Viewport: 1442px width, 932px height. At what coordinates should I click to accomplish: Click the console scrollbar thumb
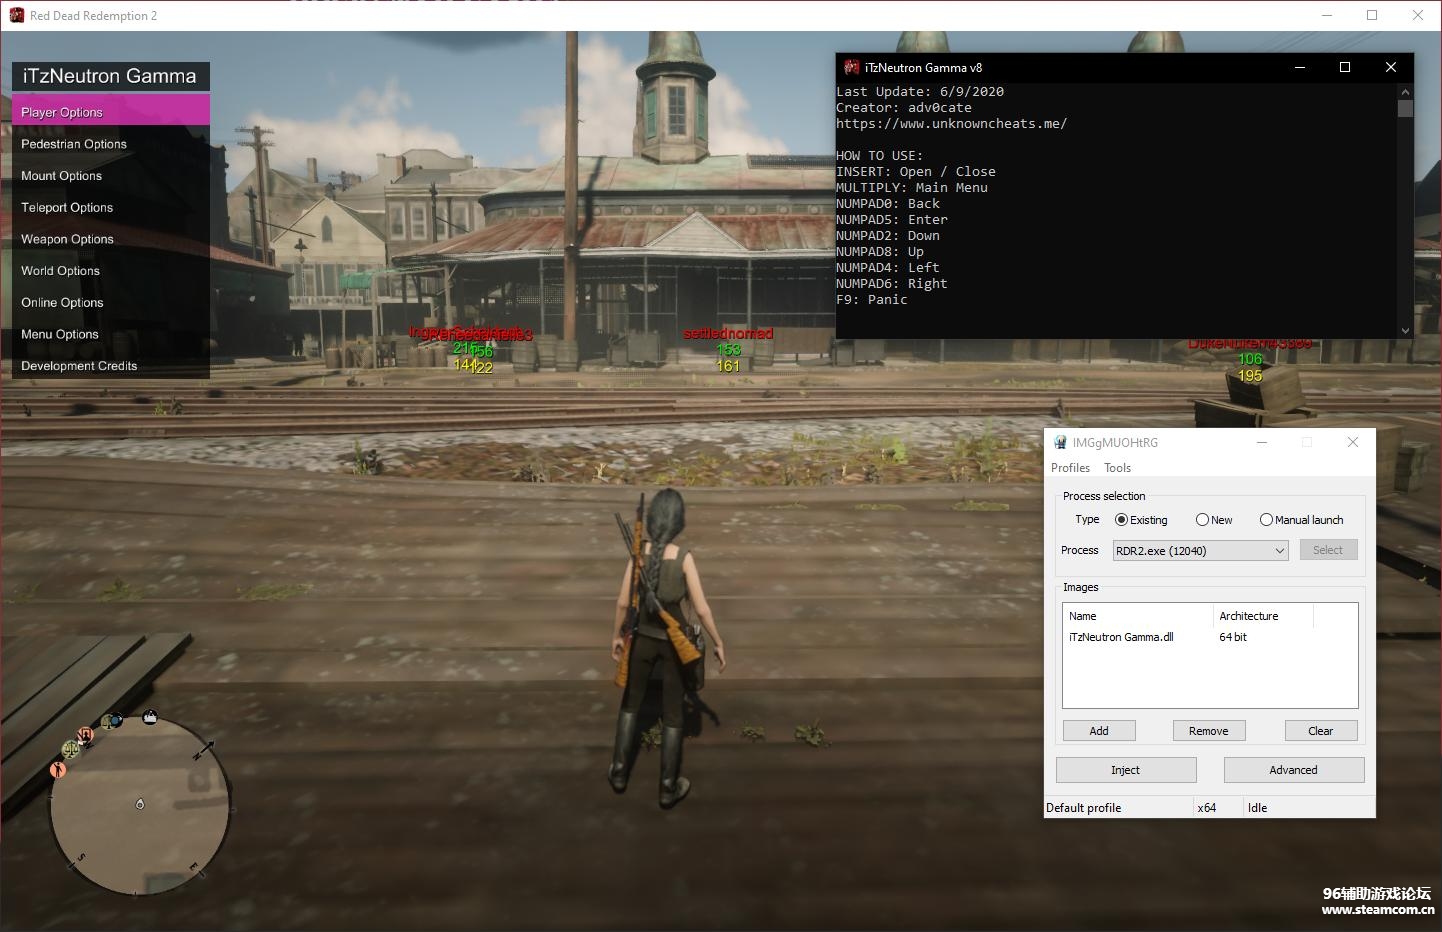pos(1405,109)
